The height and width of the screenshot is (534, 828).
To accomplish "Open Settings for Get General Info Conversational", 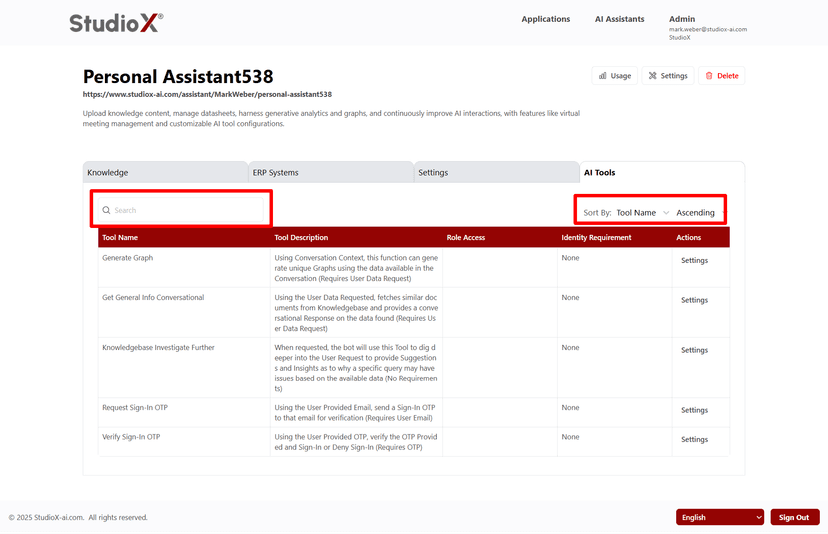I will pos(694,300).
